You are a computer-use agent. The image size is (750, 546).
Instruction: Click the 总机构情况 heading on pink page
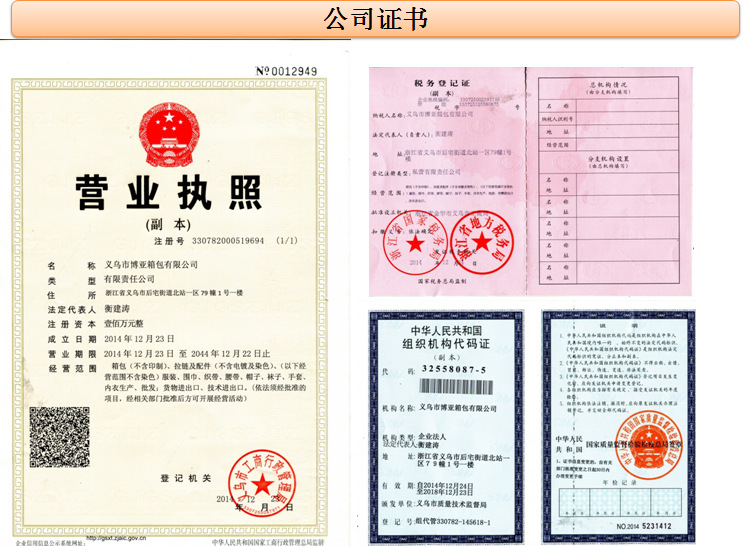click(x=608, y=85)
